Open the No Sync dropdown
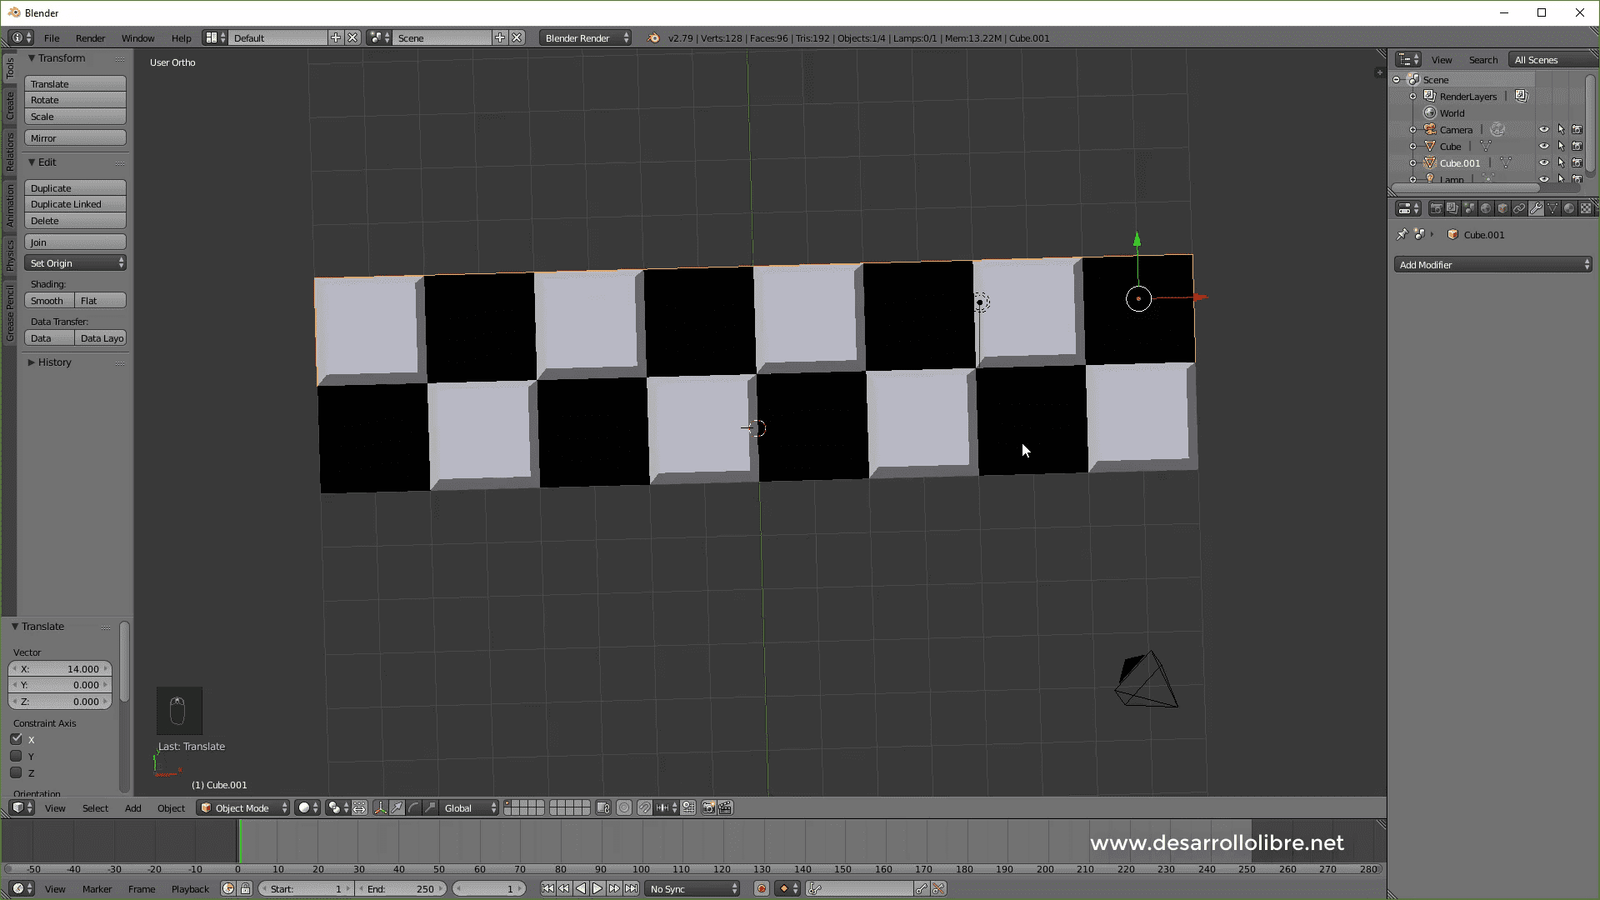The width and height of the screenshot is (1600, 900). (x=693, y=889)
